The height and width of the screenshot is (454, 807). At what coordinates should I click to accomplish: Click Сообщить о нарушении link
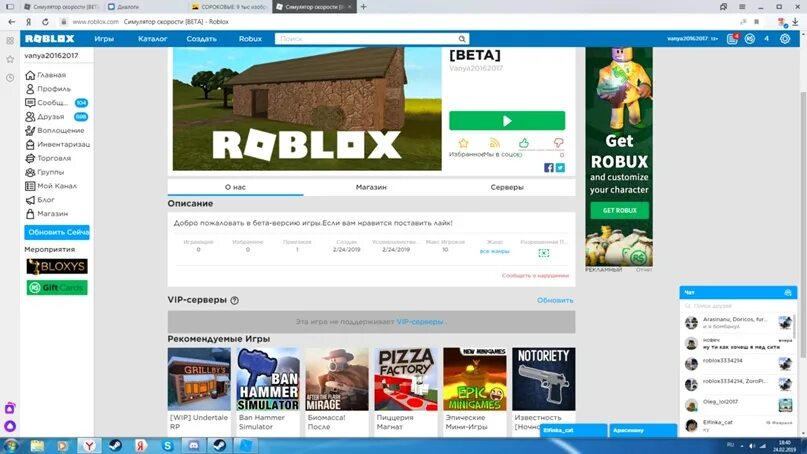[535, 276]
